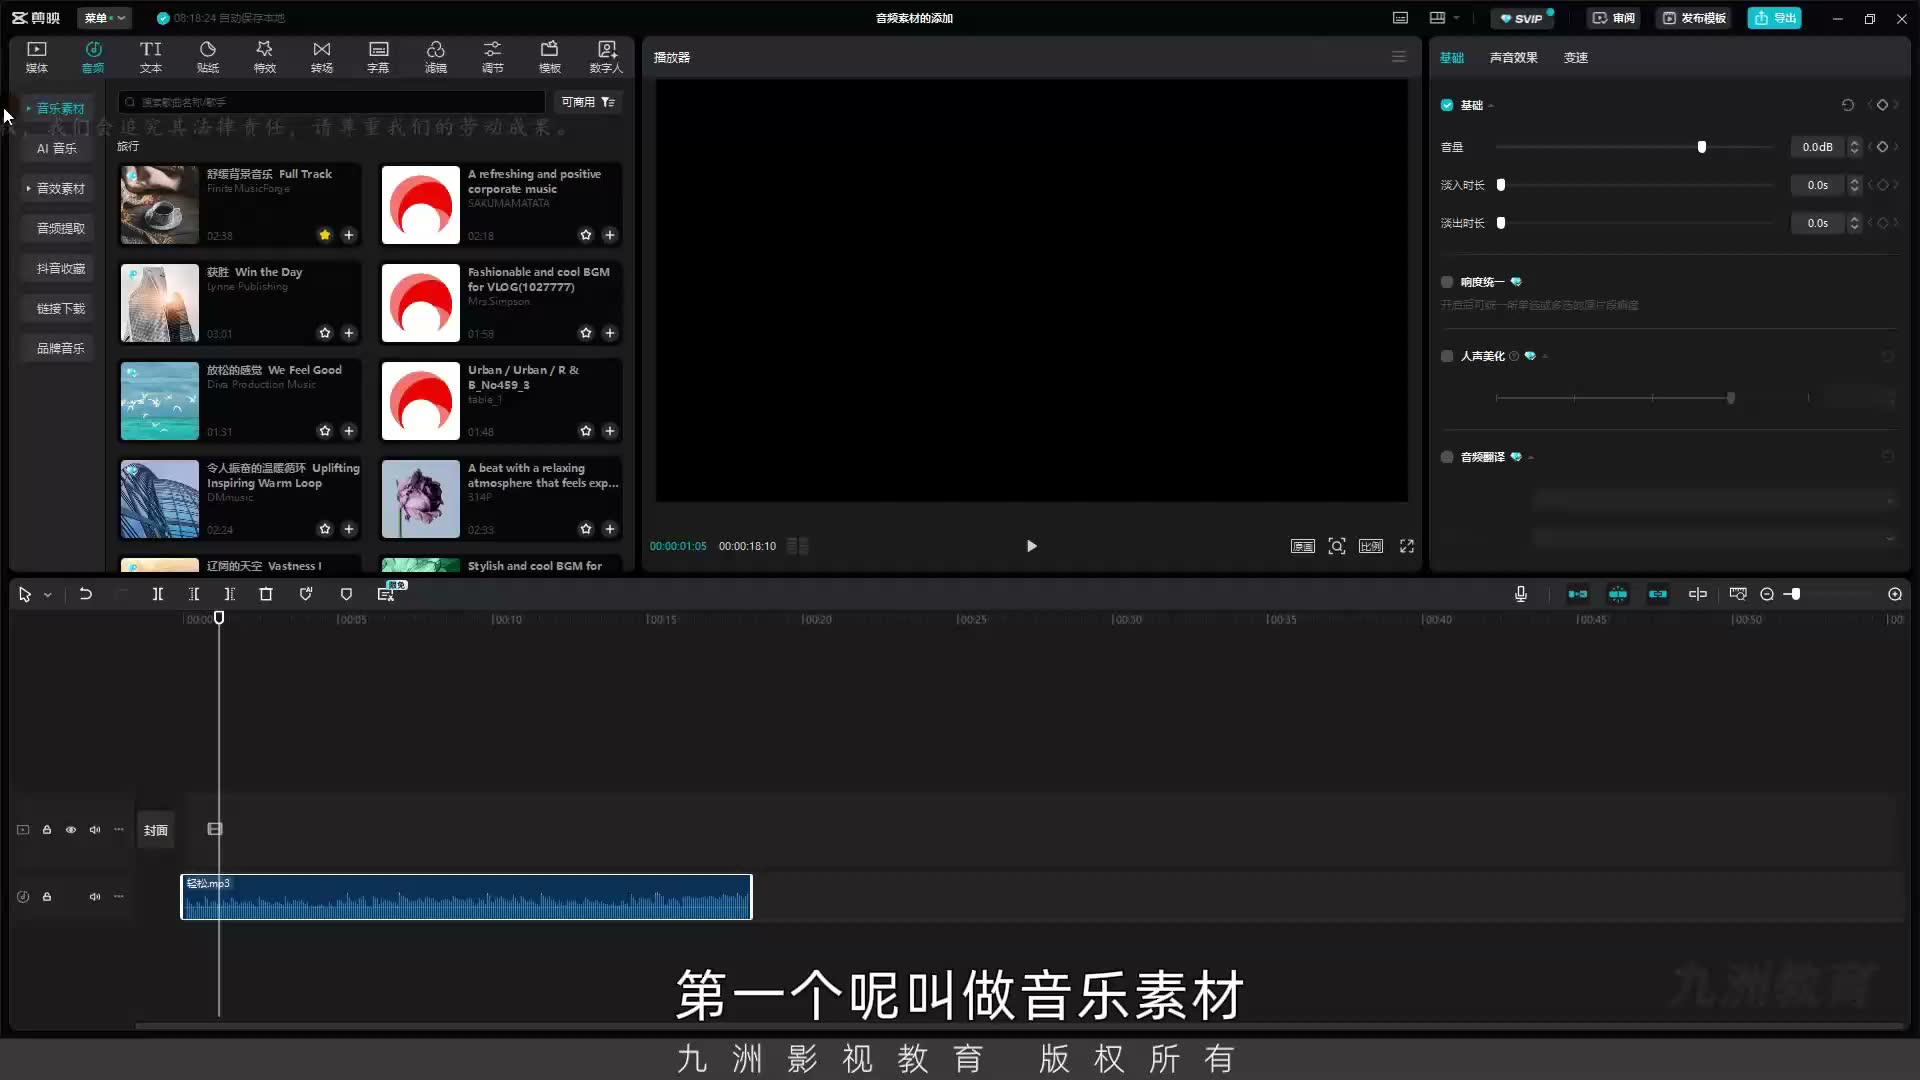Image resolution: width=1920 pixels, height=1080 pixels.
Task: Open the 字幕 captions panel
Action: click(x=378, y=57)
